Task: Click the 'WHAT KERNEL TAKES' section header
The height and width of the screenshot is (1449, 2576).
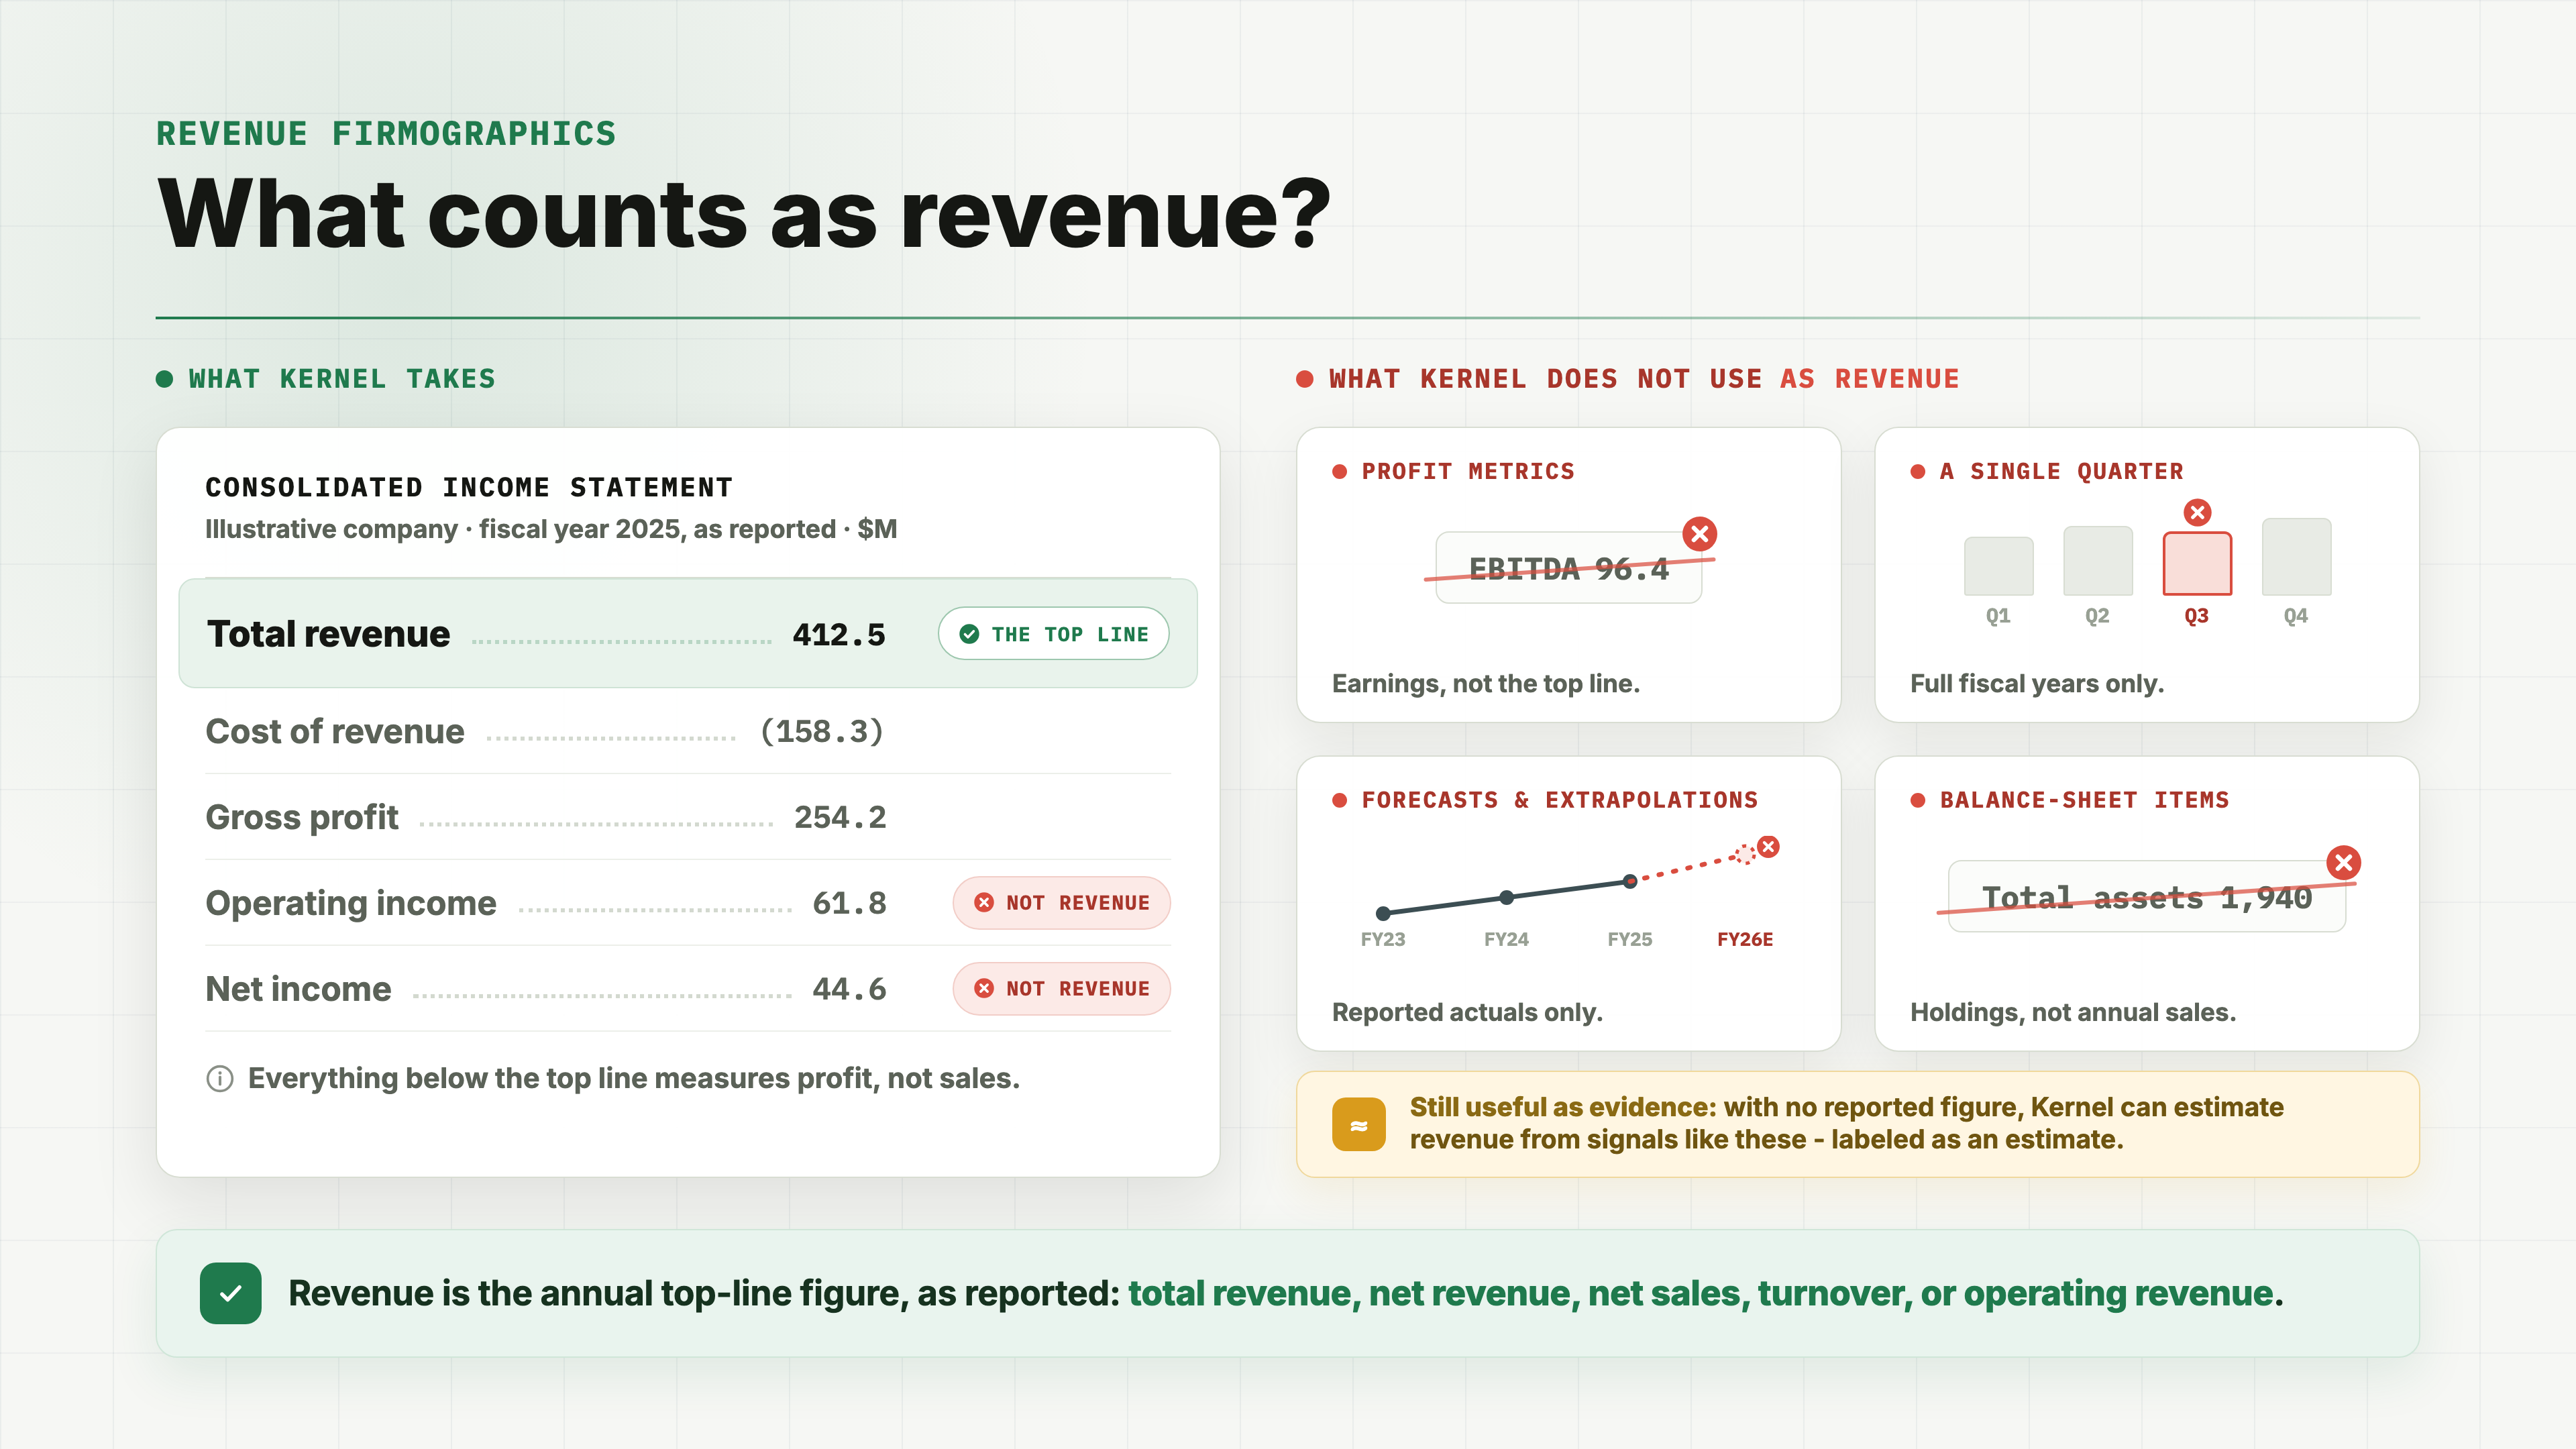Action: (342, 379)
